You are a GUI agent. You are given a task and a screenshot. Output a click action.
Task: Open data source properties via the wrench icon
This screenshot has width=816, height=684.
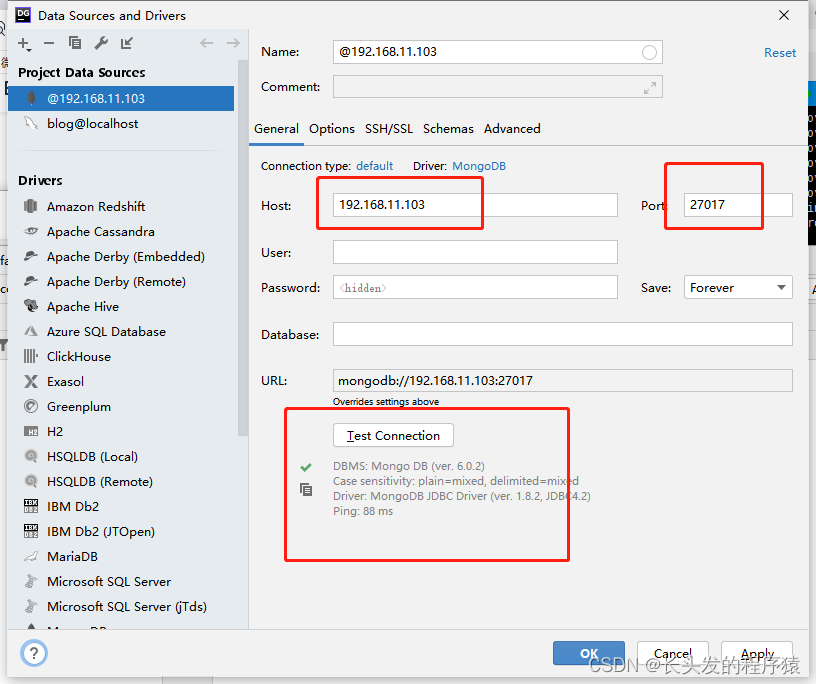tap(101, 44)
